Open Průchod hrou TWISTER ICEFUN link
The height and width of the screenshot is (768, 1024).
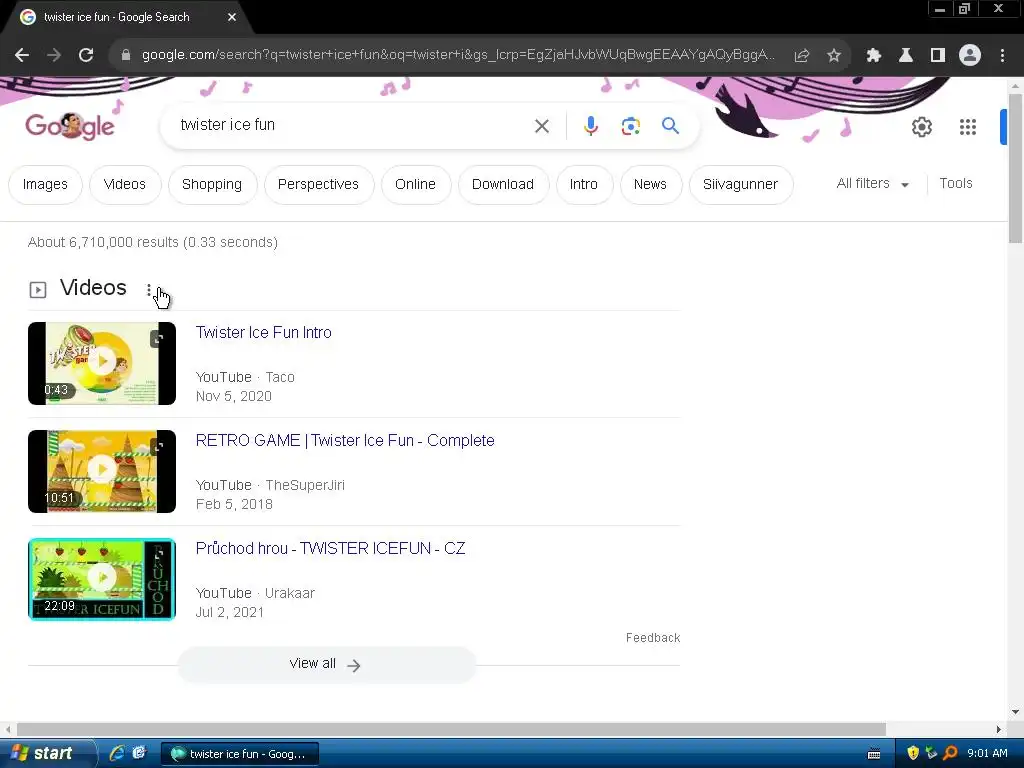(x=330, y=549)
